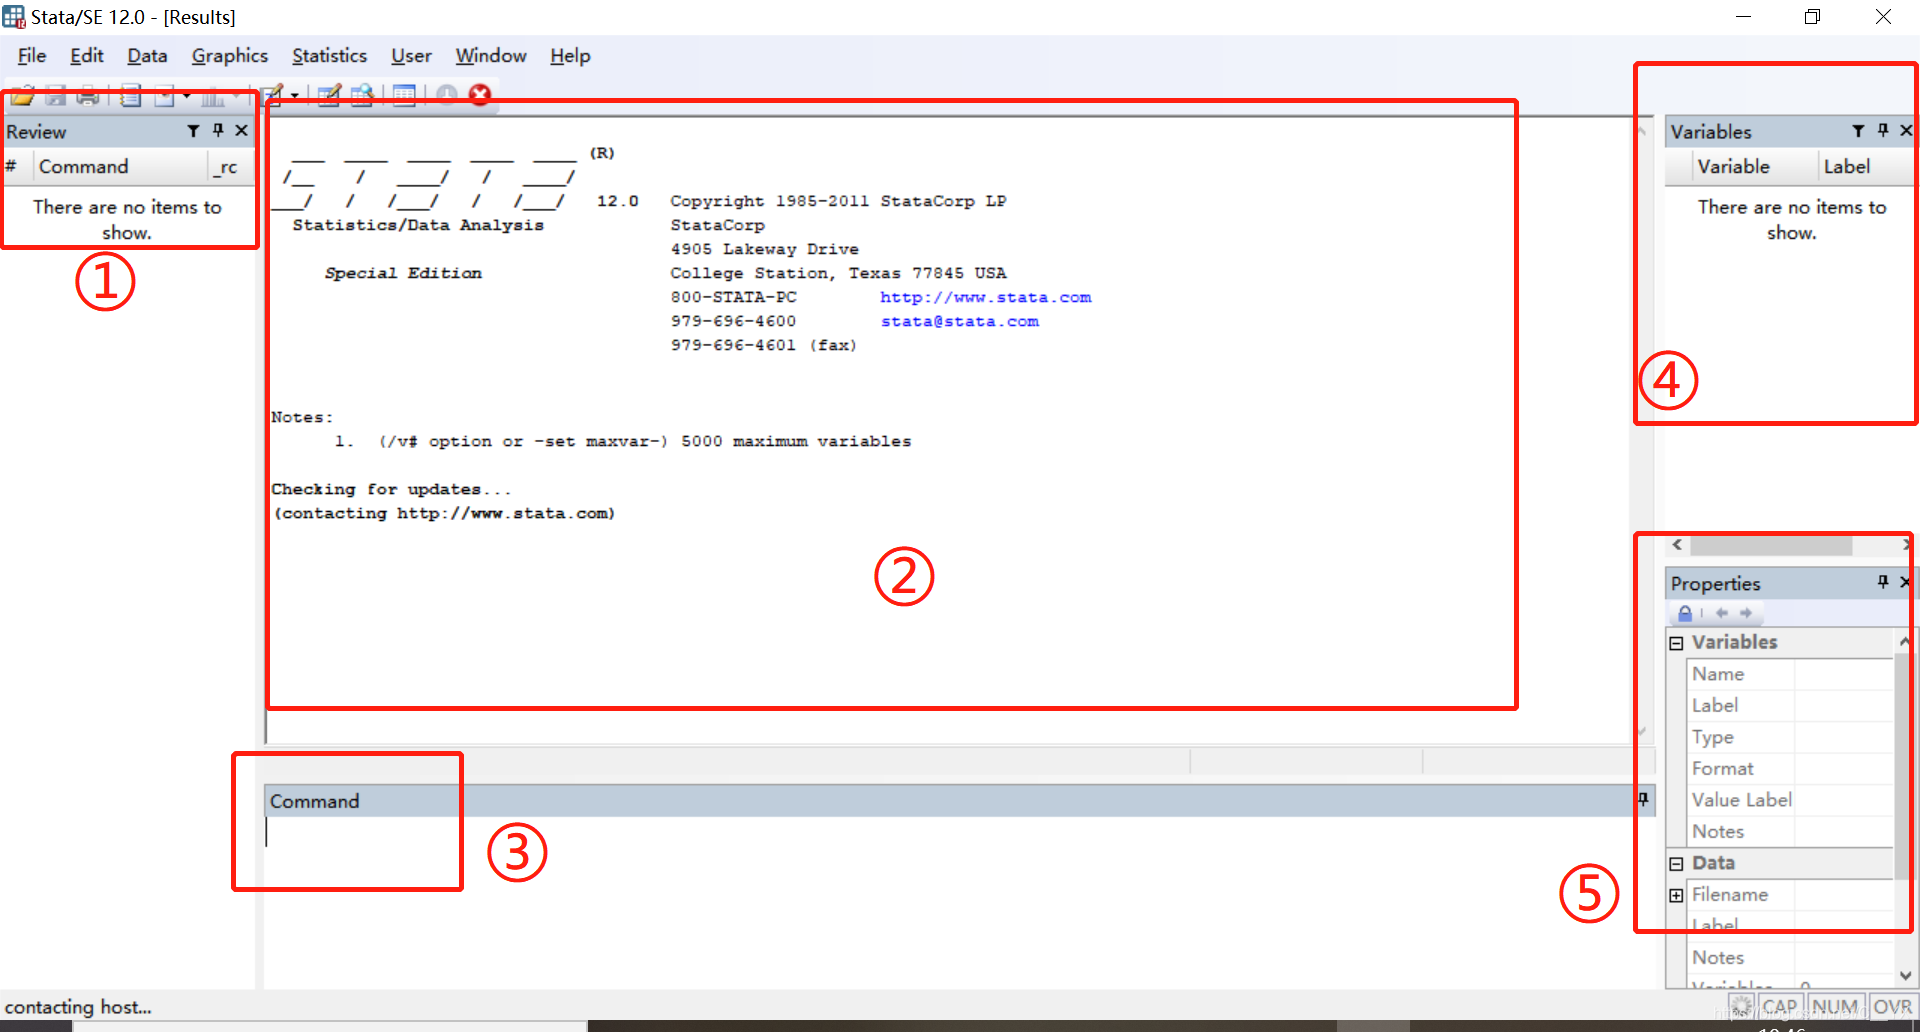
Task: Click the _rc column header
Action: tap(229, 166)
